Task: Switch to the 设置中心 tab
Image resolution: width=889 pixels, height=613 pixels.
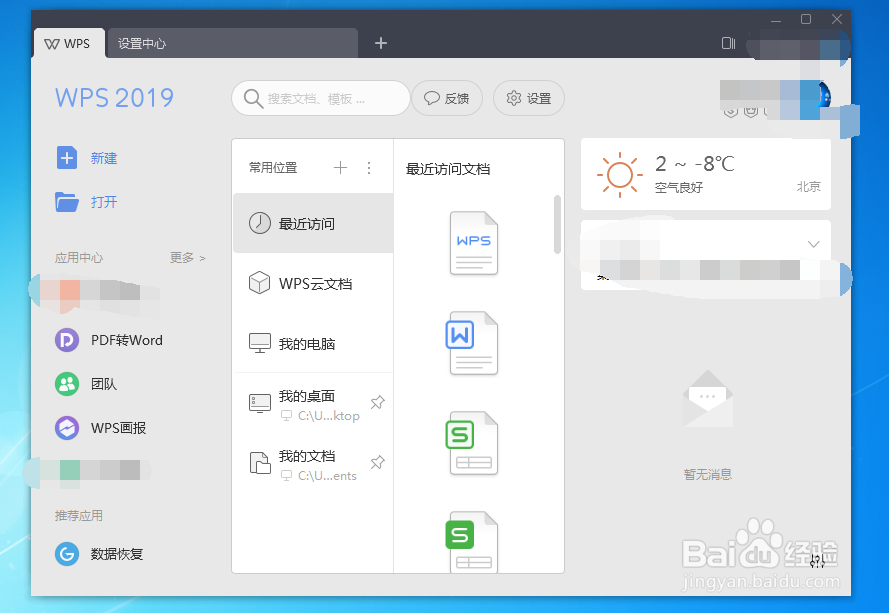Action: [232, 44]
